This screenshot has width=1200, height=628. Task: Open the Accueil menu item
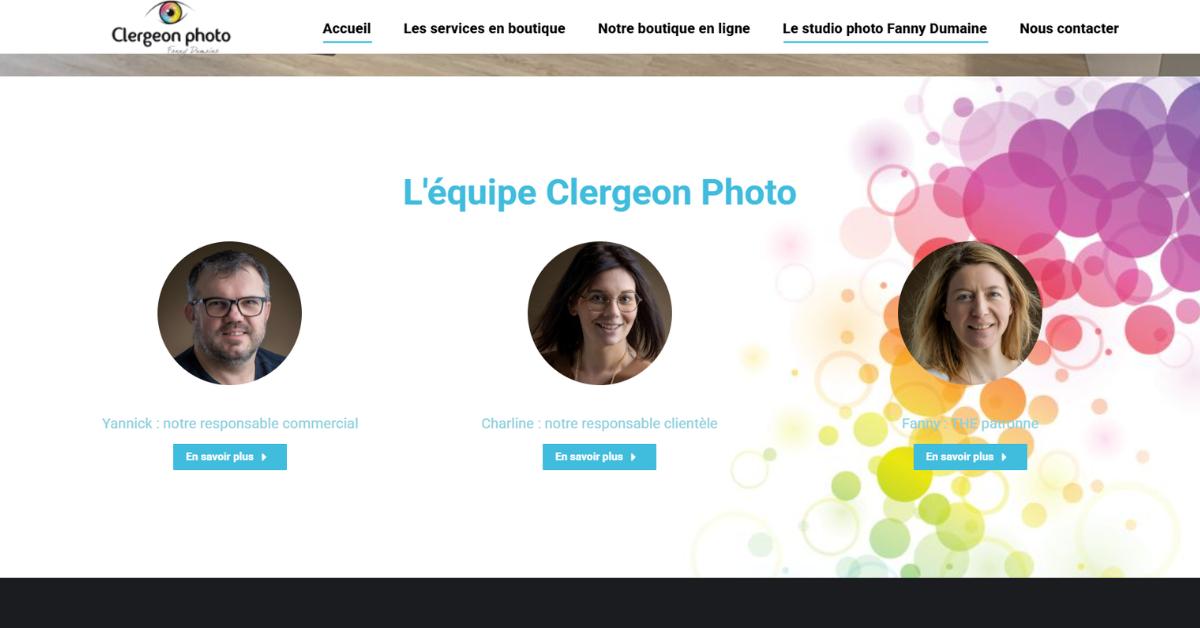pyautogui.click(x=347, y=28)
